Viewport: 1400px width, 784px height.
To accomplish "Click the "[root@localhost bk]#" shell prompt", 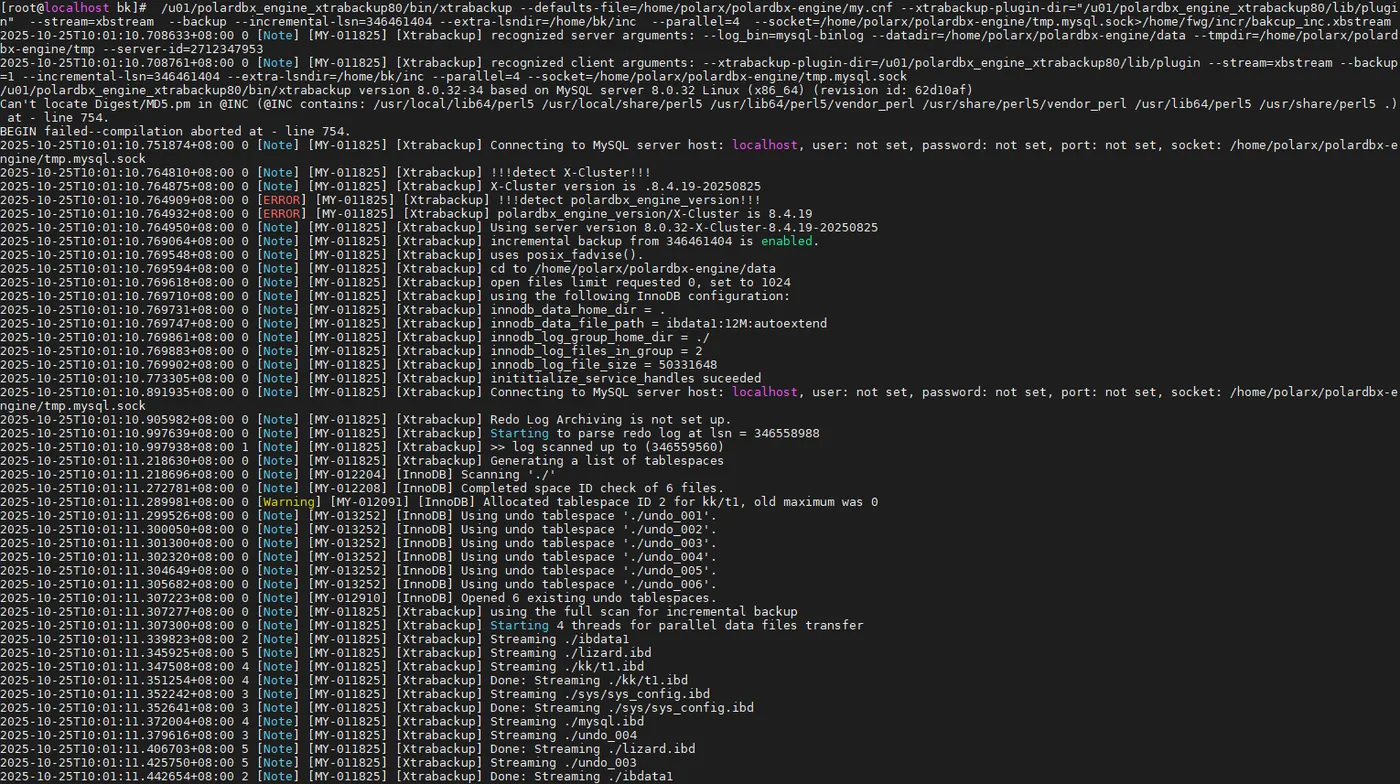I will click(74, 7).
